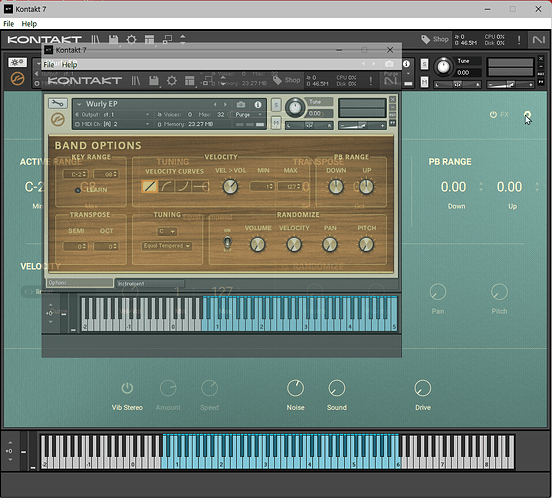Click the workspace layout icon in the back Kontakt header
The width and height of the screenshot is (553, 500).
[x=150, y=39]
